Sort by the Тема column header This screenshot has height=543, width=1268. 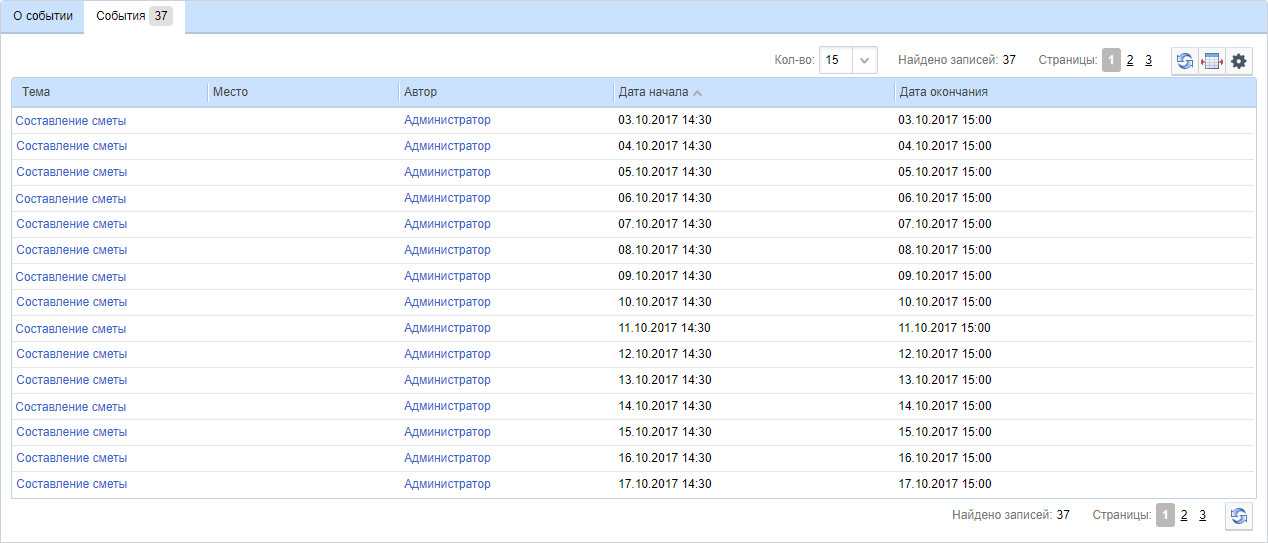[x=36, y=92]
